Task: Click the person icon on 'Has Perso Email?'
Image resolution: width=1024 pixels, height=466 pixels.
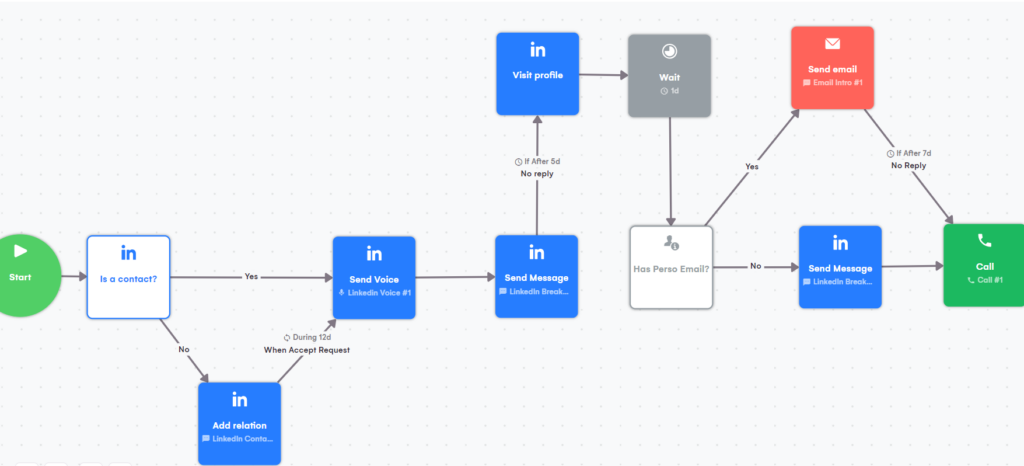Action: pos(671,243)
